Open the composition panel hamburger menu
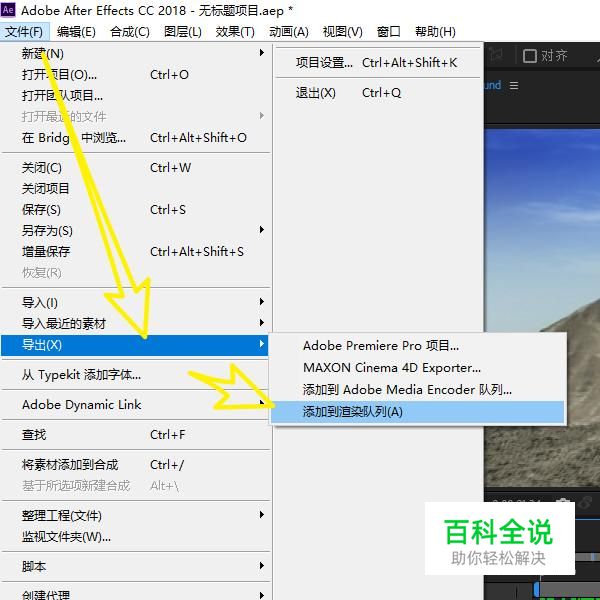Viewport: 600px width, 600px height. (514, 85)
